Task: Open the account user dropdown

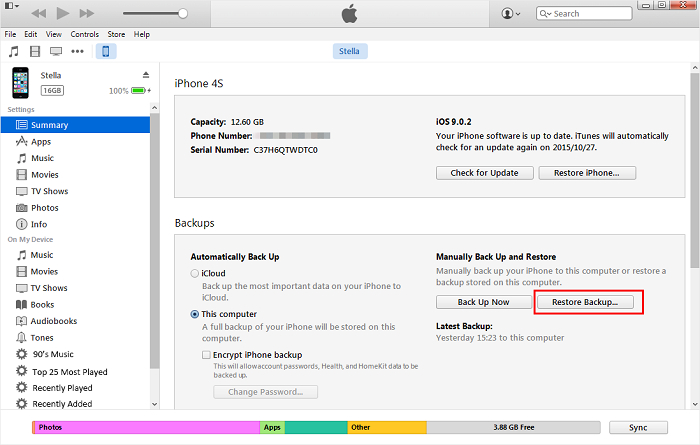Action: coord(511,13)
